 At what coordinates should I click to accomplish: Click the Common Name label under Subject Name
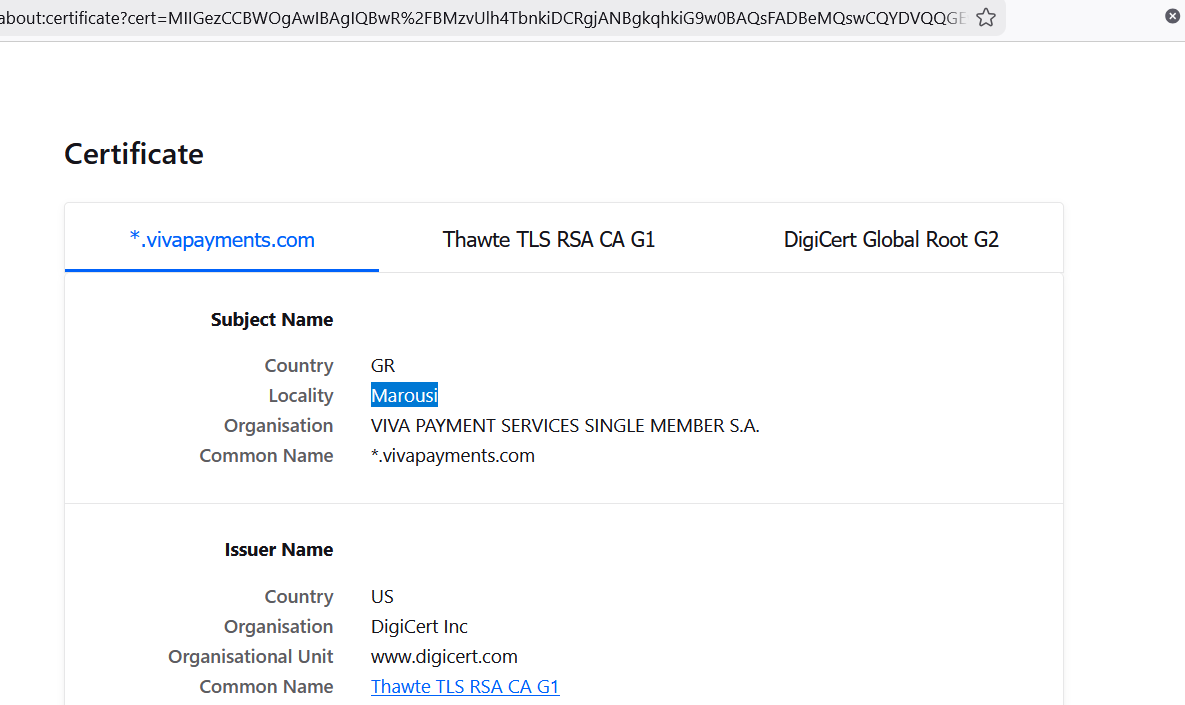[x=267, y=456]
